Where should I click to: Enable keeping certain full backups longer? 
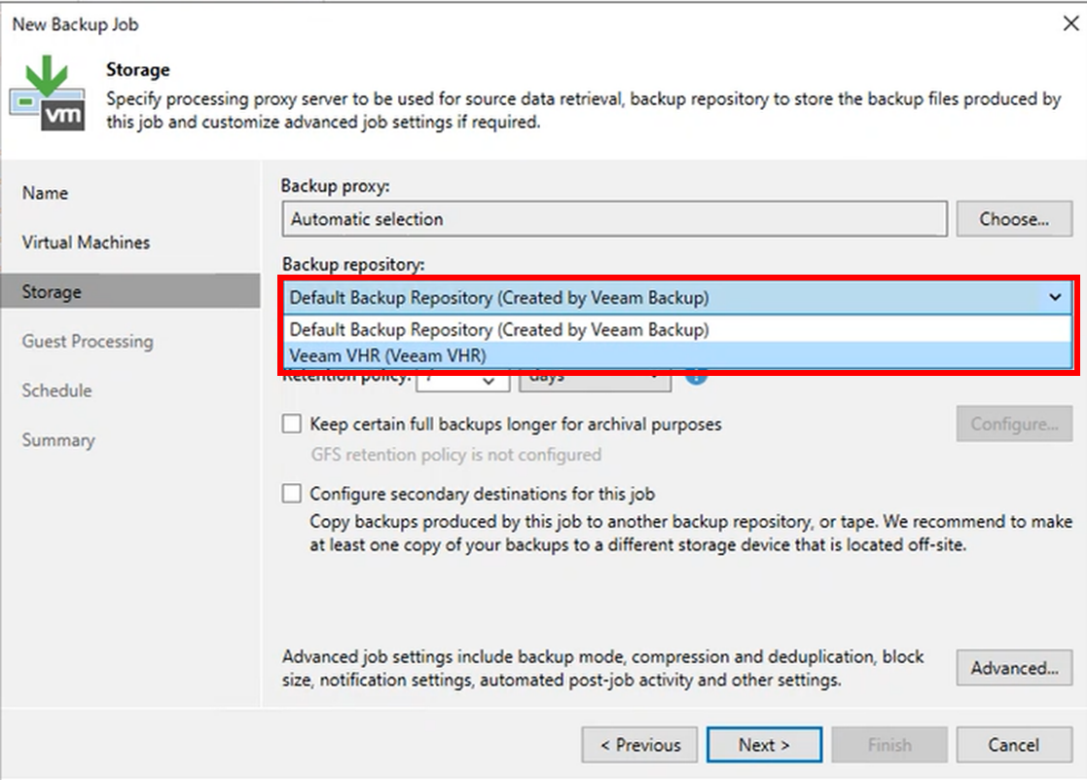292,424
